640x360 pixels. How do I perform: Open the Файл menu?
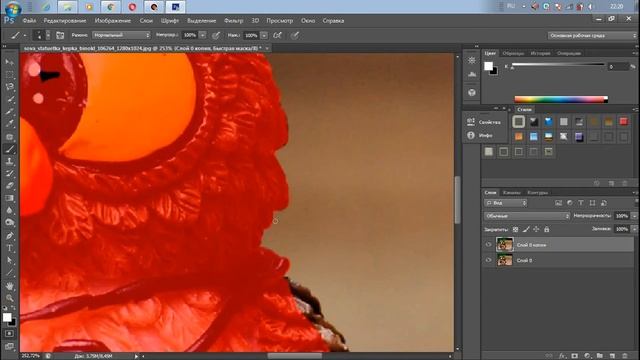[29, 20]
